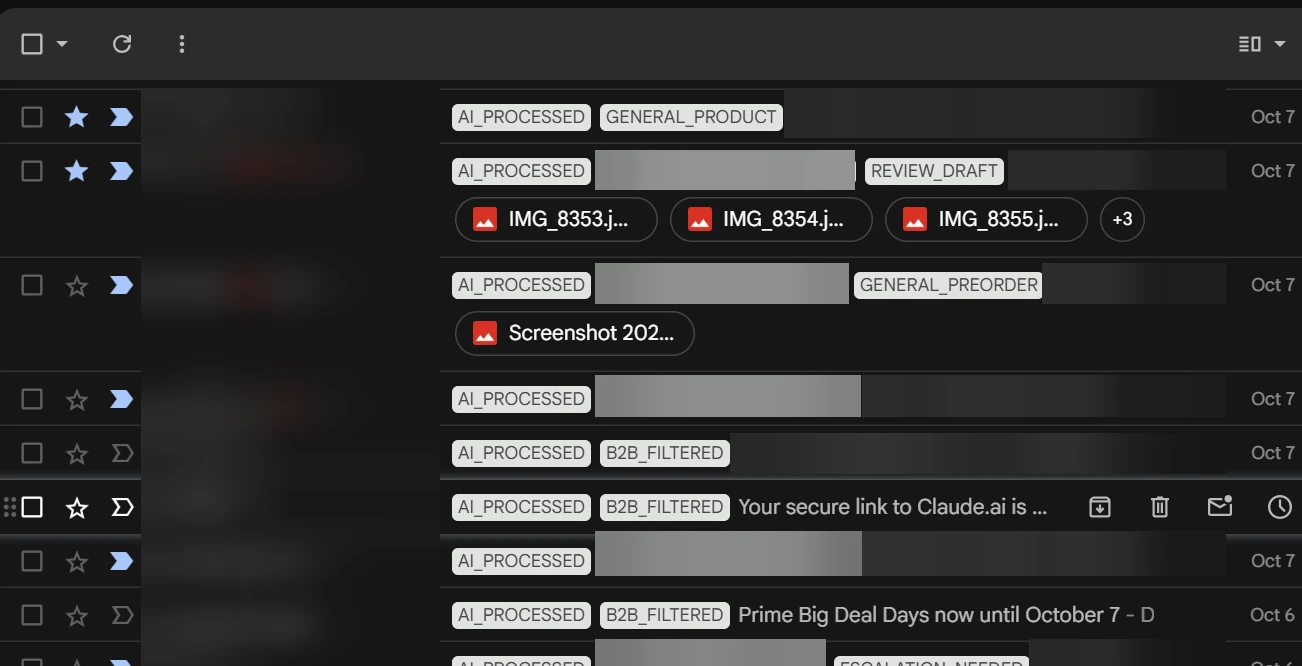Image resolution: width=1302 pixels, height=666 pixels.
Task: Star the Claude.ai secure link email
Action: tap(77, 507)
